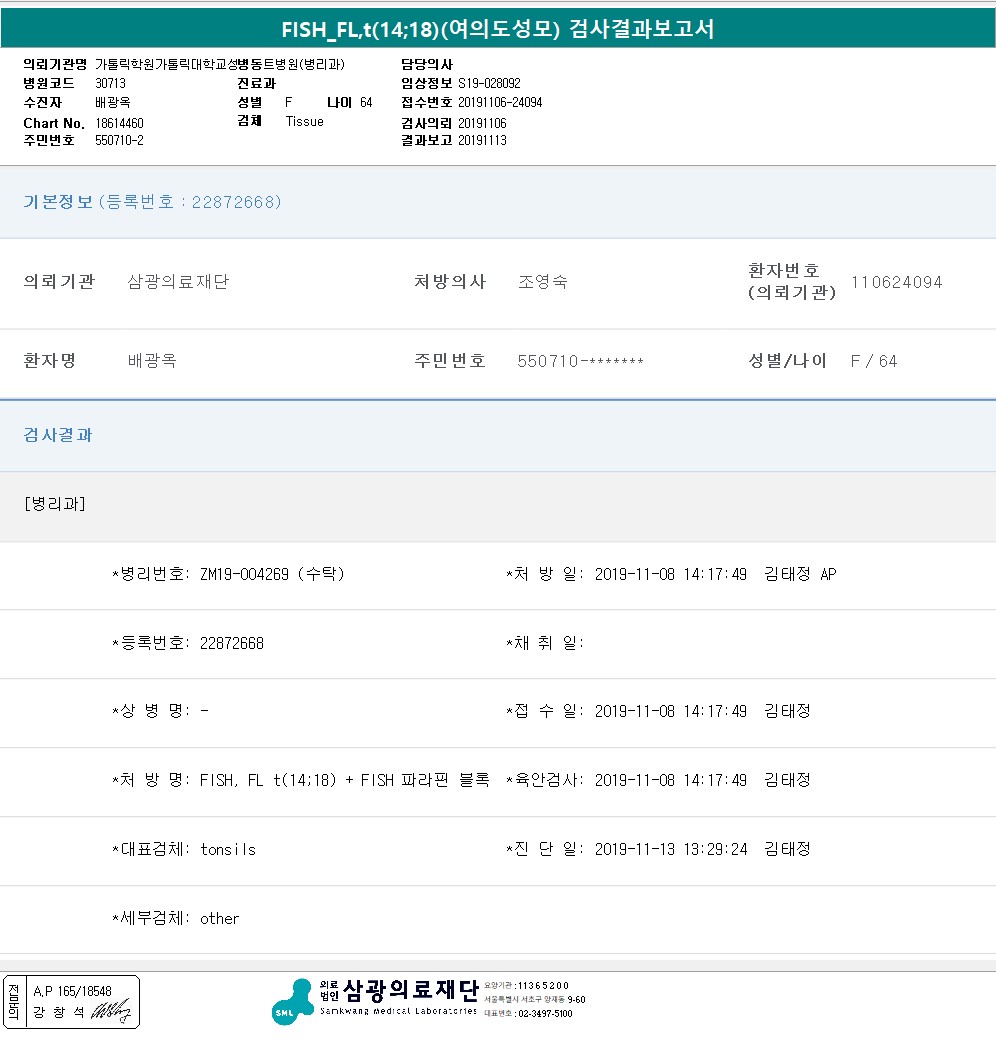Click the [병리과] department row
This screenshot has width=996, height=1040.
pos(54,504)
